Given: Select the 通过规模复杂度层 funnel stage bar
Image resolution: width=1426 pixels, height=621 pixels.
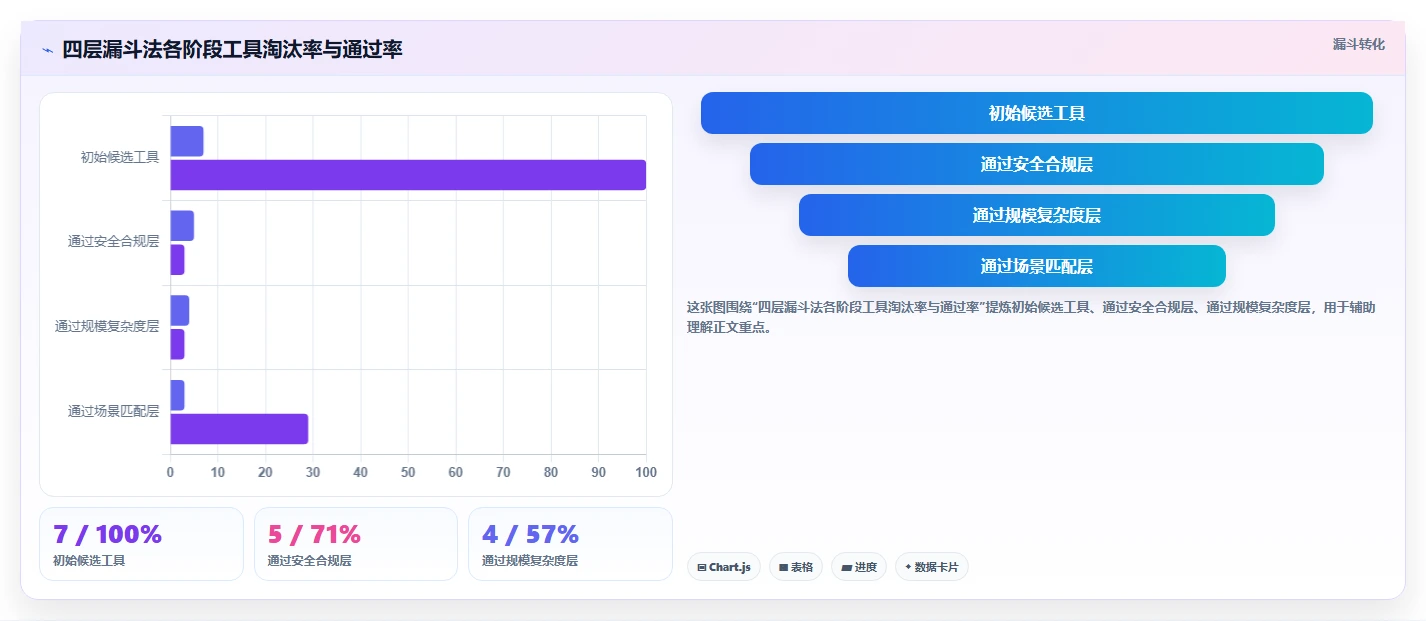Looking at the screenshot, I should click(x=1037, y=215).
